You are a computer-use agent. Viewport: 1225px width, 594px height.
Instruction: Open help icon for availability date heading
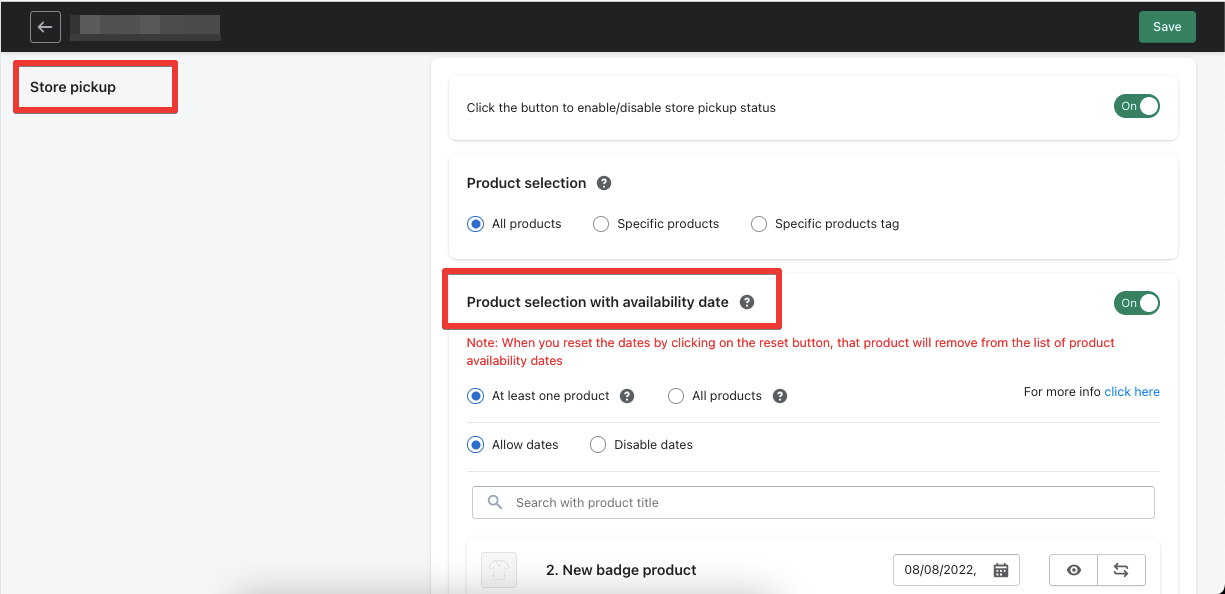746,302
